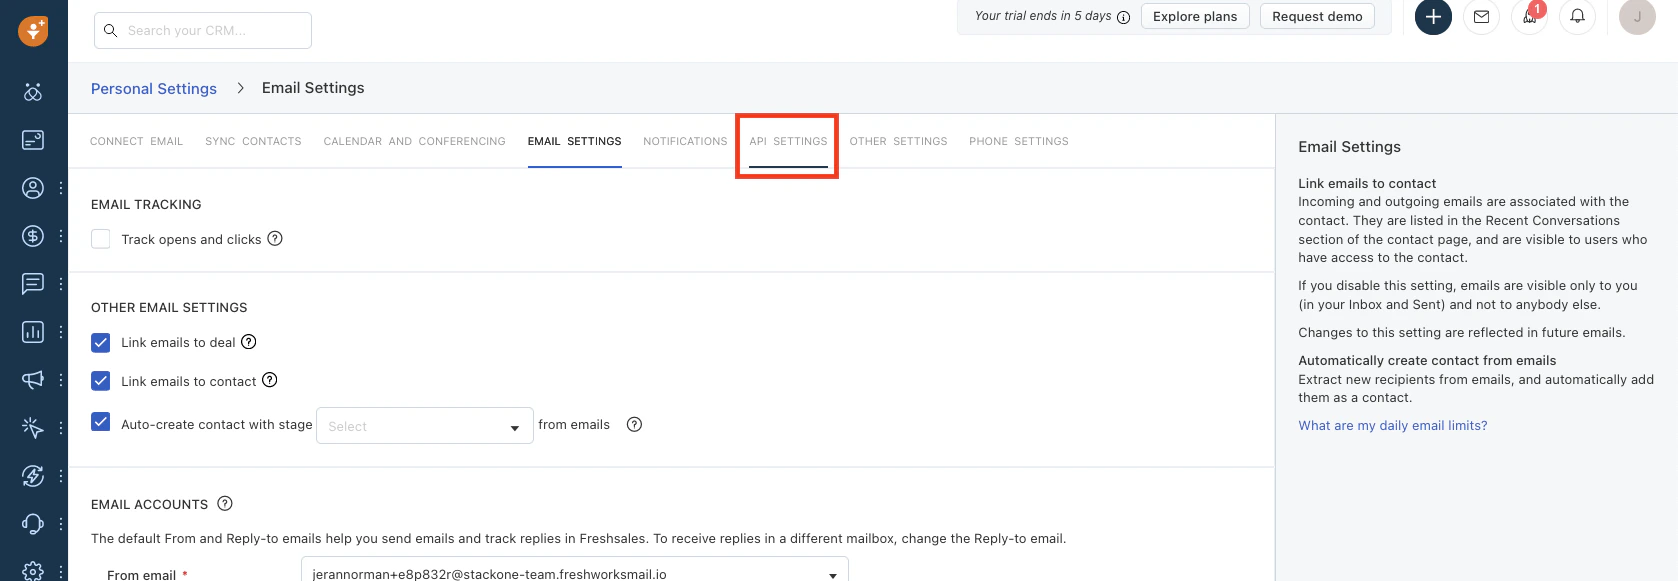Uncheck Link emails to deal
The height and width of the screenshot is (581, 1678).
(101, 343)
